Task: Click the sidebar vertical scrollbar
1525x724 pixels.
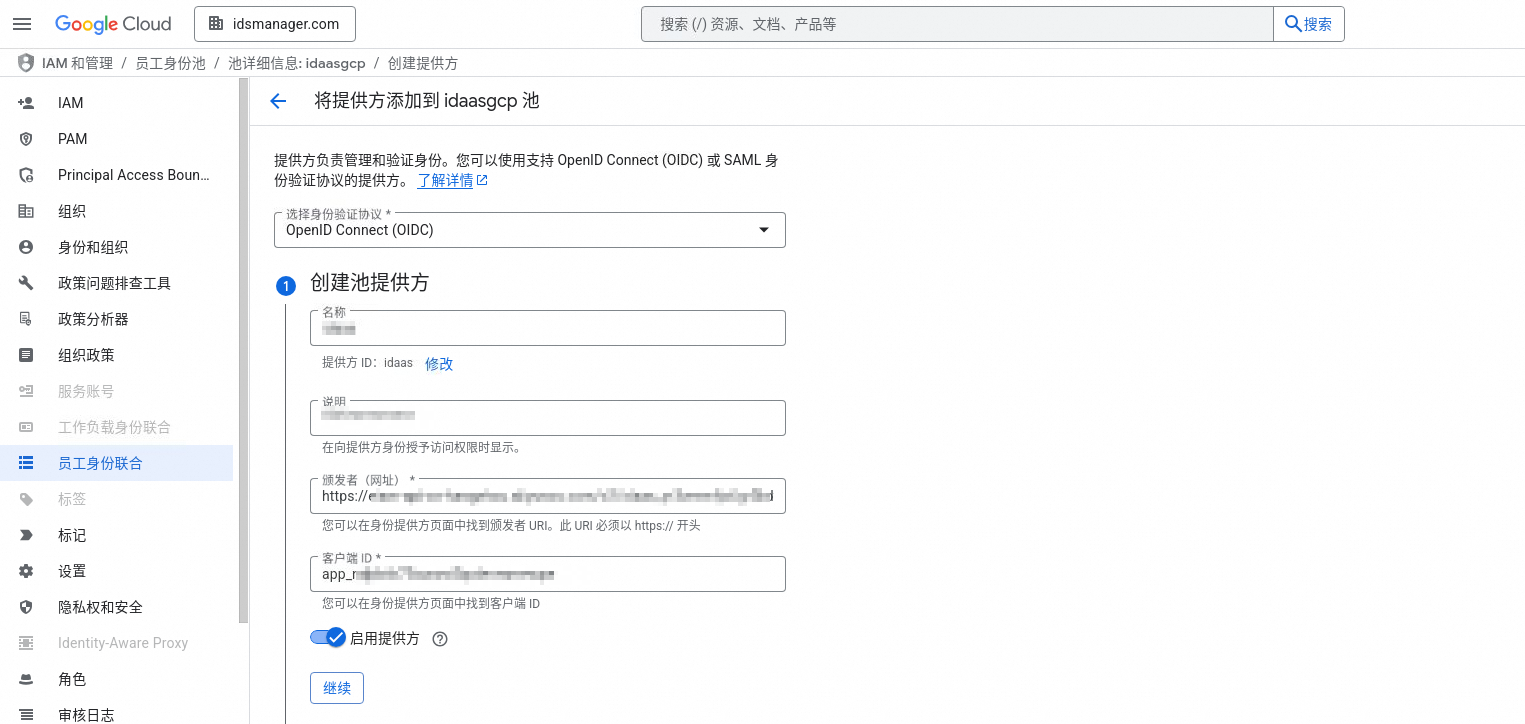Action: 243,352
